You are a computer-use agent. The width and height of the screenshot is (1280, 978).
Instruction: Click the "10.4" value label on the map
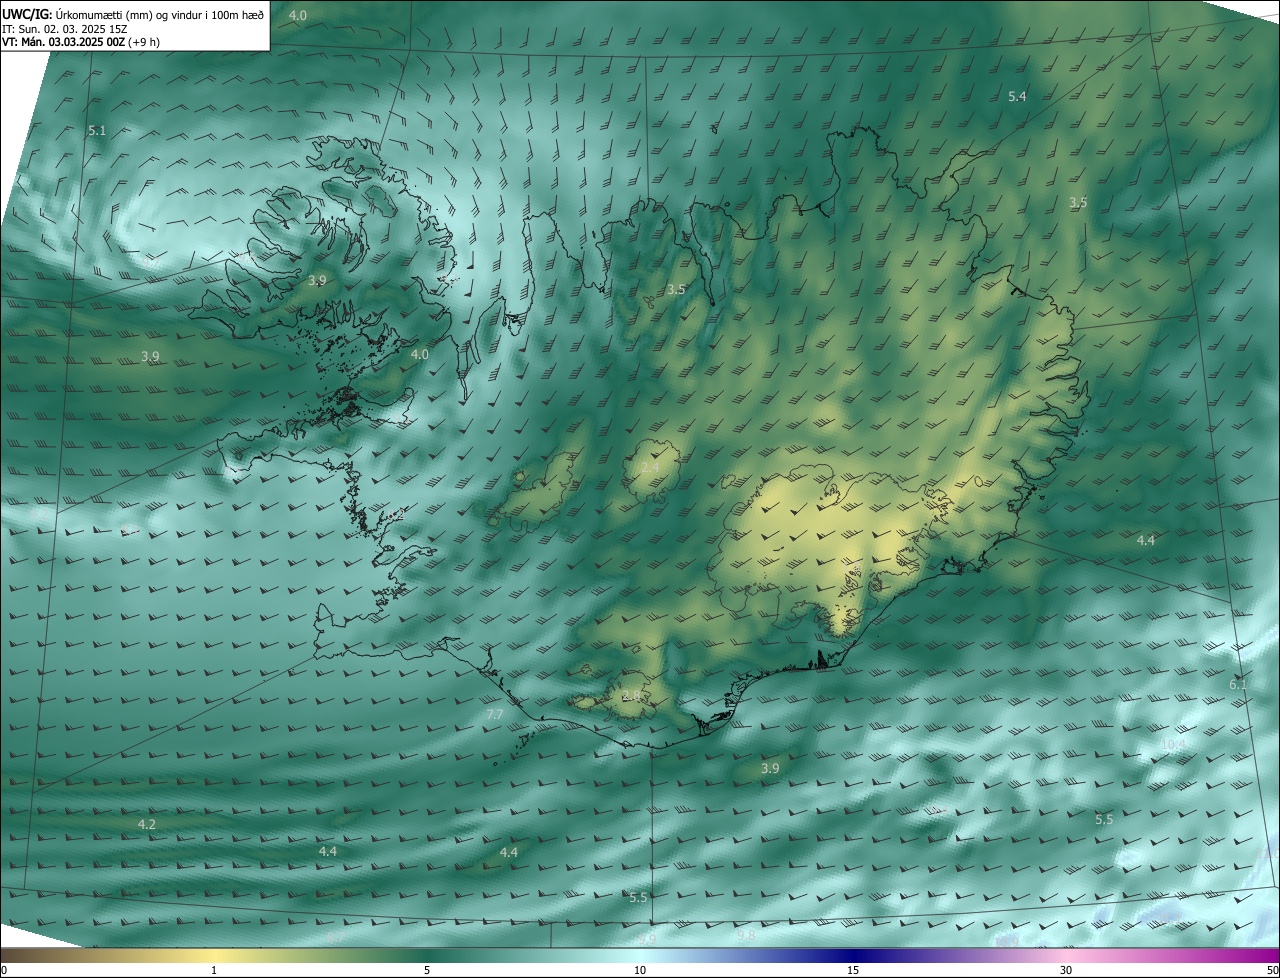(x=1173, y=745)
